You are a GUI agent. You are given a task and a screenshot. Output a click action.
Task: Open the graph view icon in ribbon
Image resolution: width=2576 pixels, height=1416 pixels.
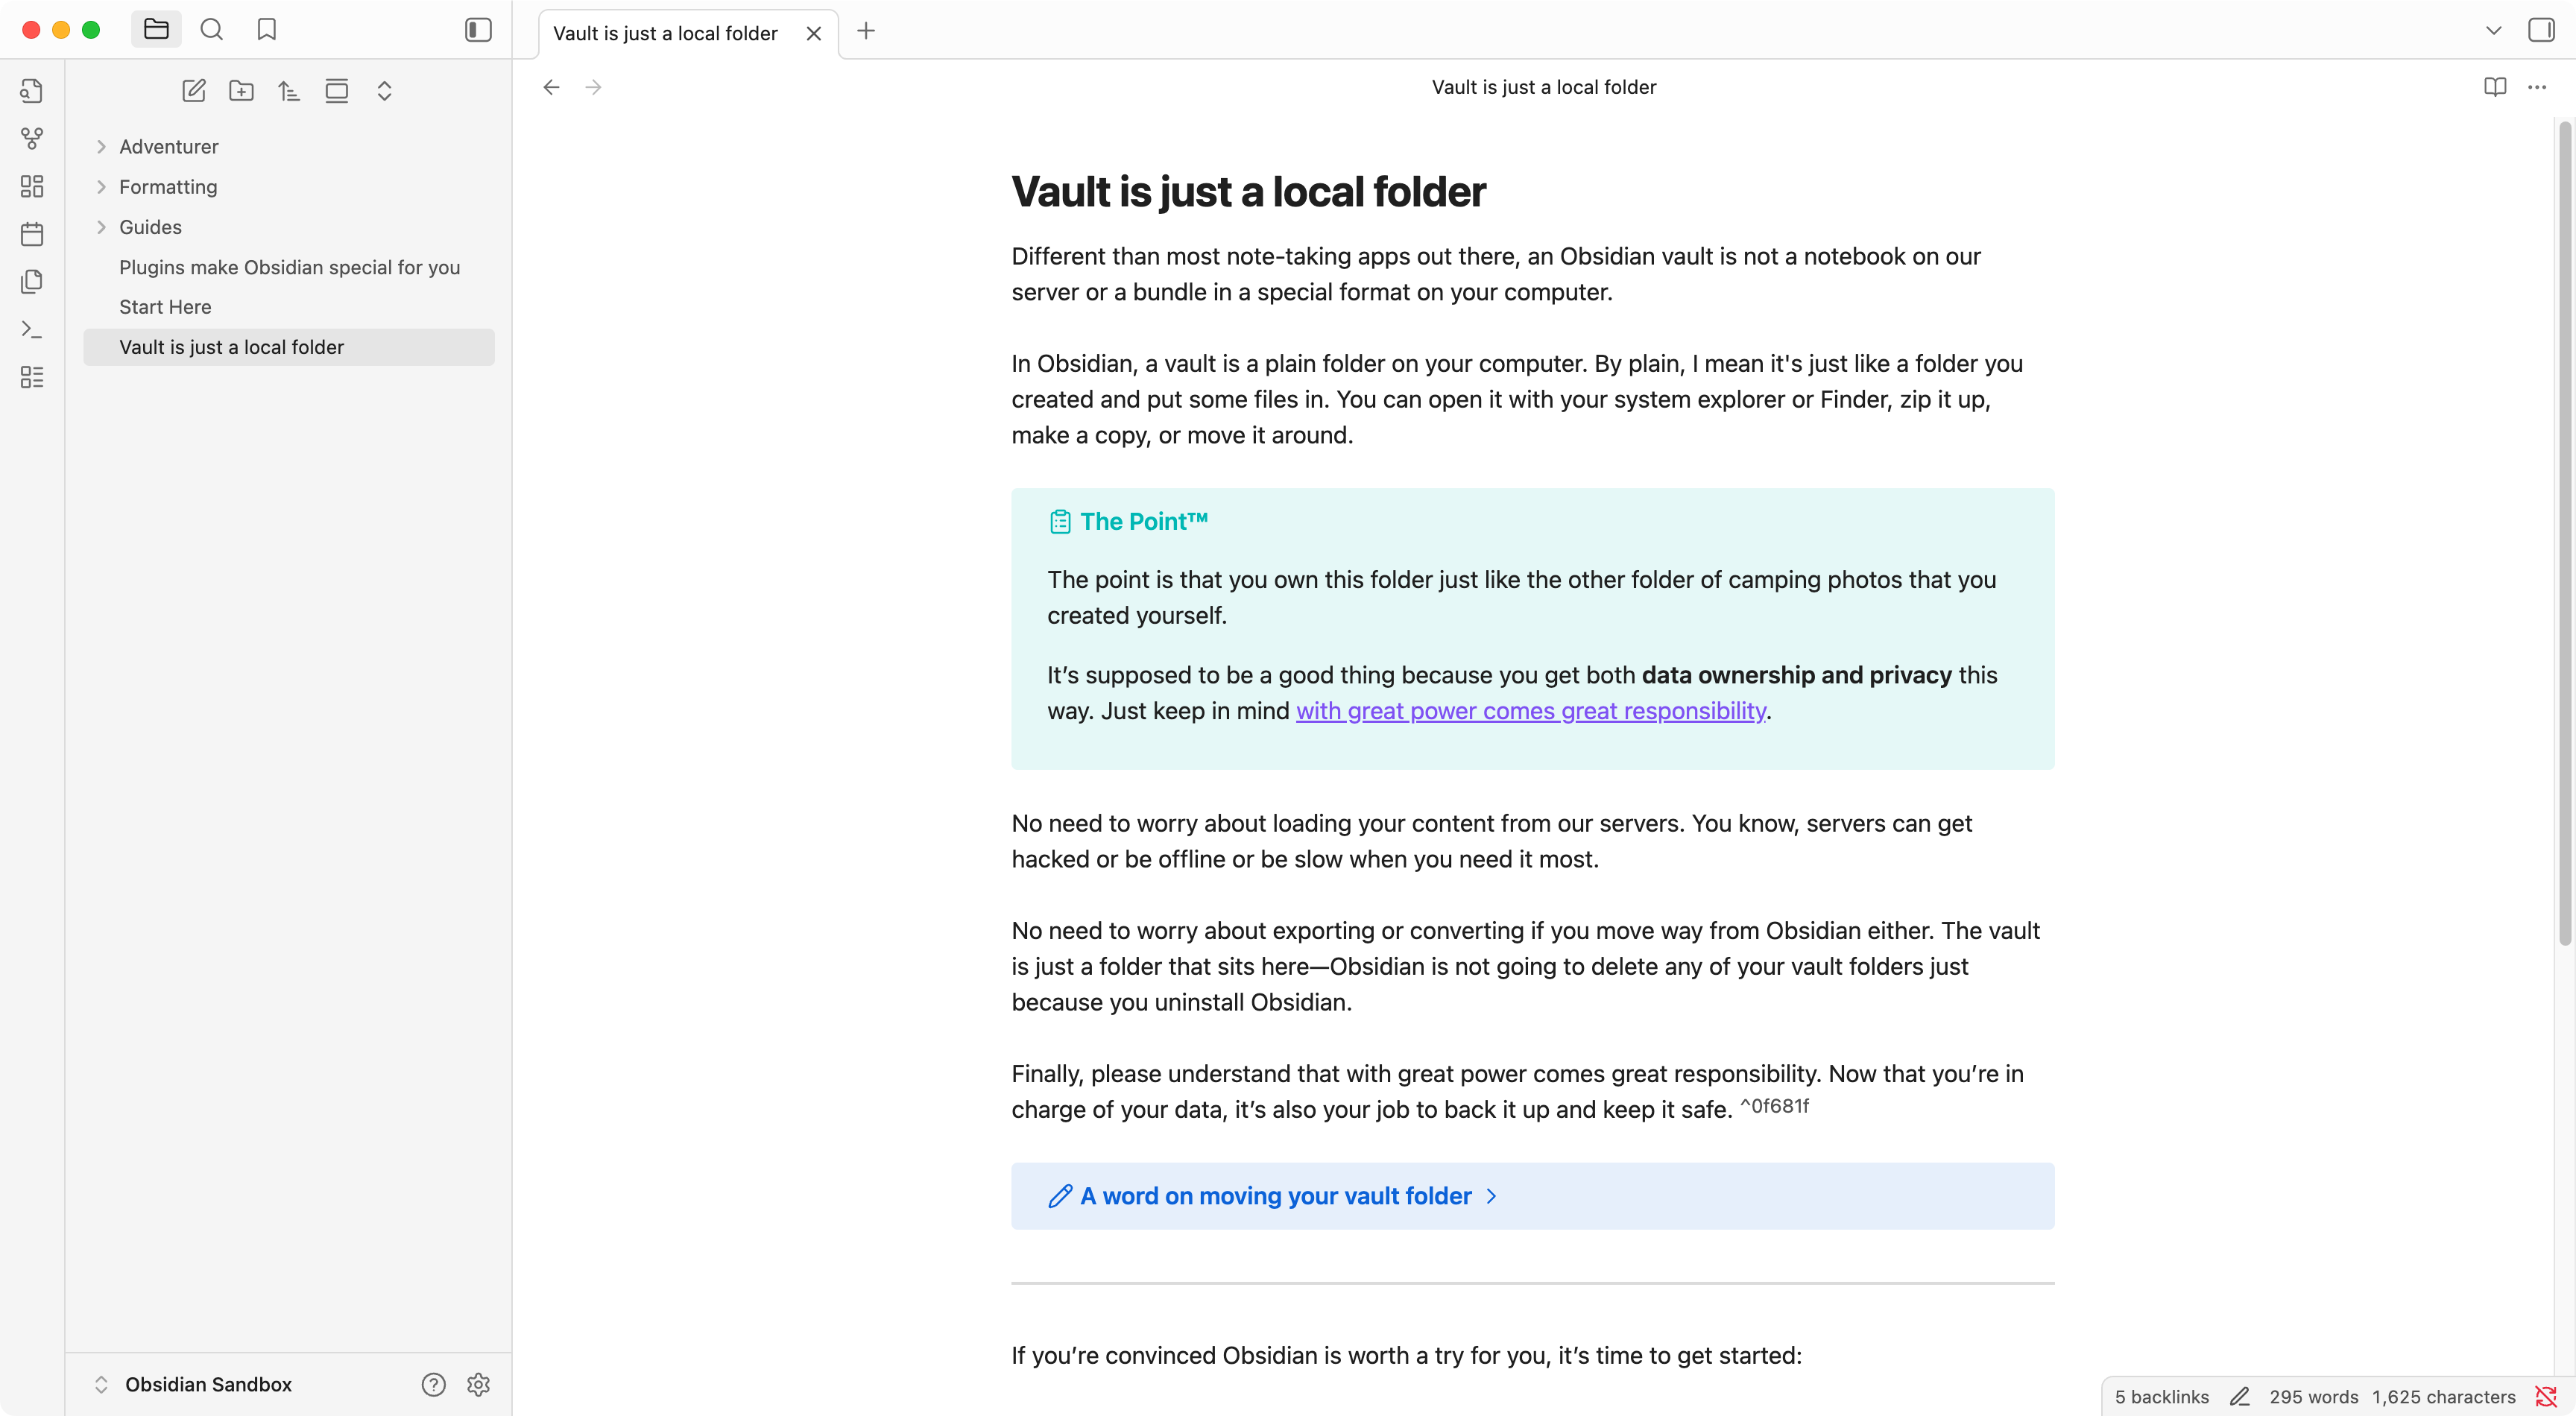coord(32,139)
